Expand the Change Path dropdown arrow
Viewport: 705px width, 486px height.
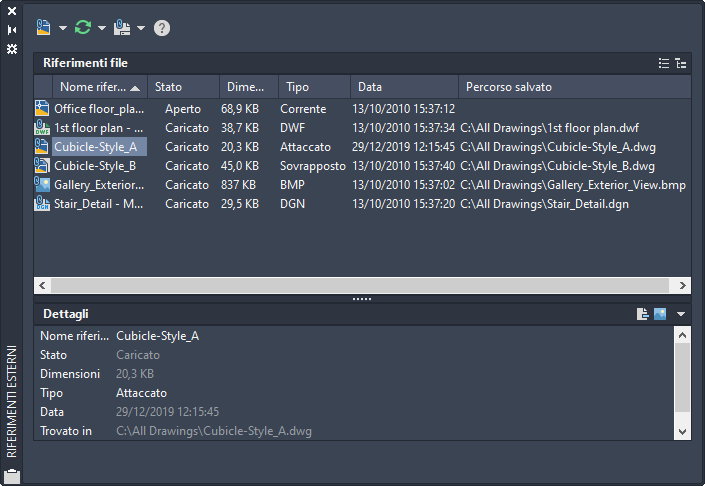[x=141, y=28]
